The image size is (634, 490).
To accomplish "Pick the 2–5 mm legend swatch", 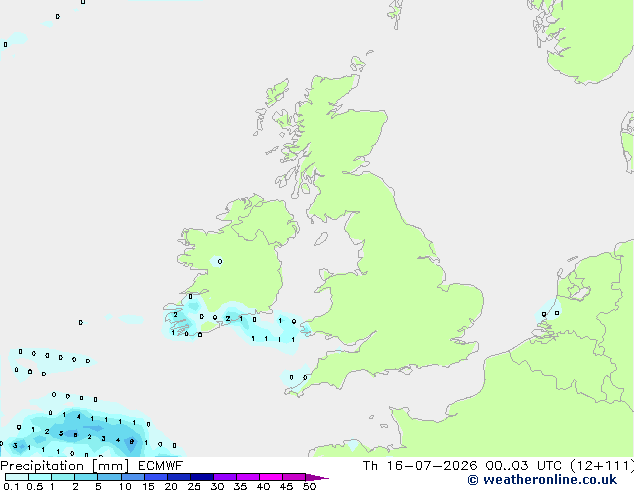I will (86, 477).
